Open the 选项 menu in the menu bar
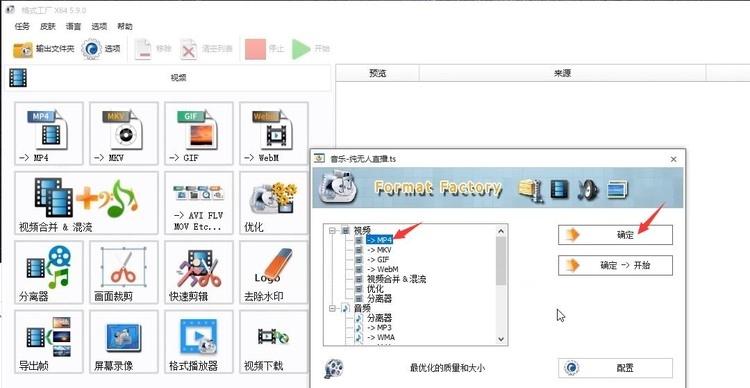750x388 pixels. (x=99, y=26)
